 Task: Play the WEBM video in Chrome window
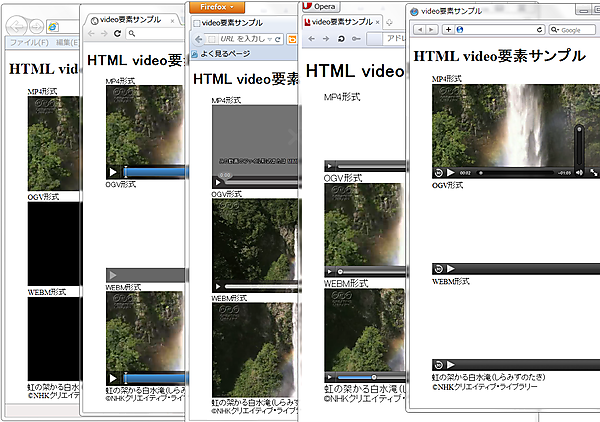pos(113,378)
